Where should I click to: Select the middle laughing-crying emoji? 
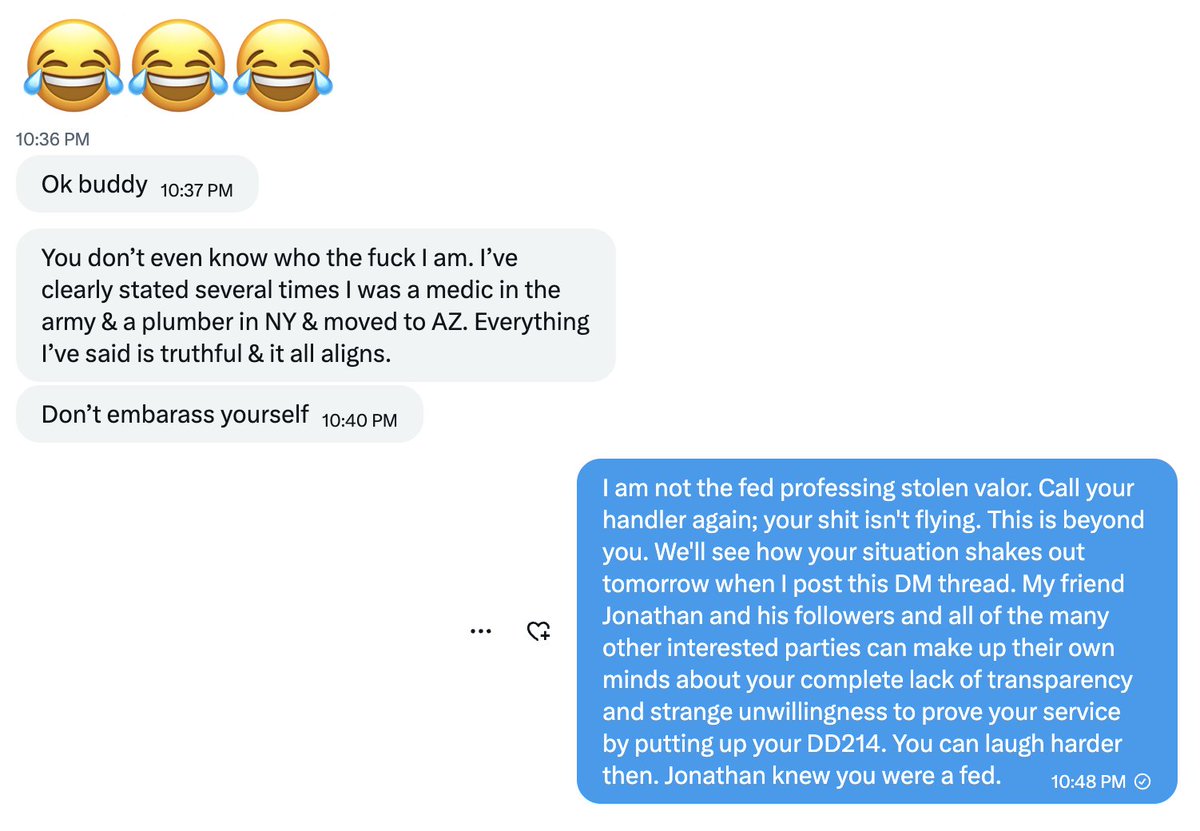[x=179, y=63]
